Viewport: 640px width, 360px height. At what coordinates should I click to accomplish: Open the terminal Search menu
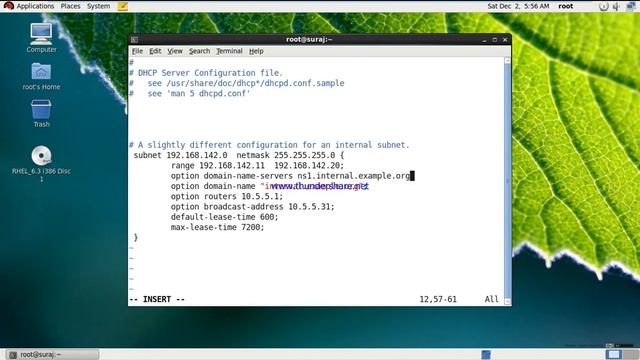(199, 51)
